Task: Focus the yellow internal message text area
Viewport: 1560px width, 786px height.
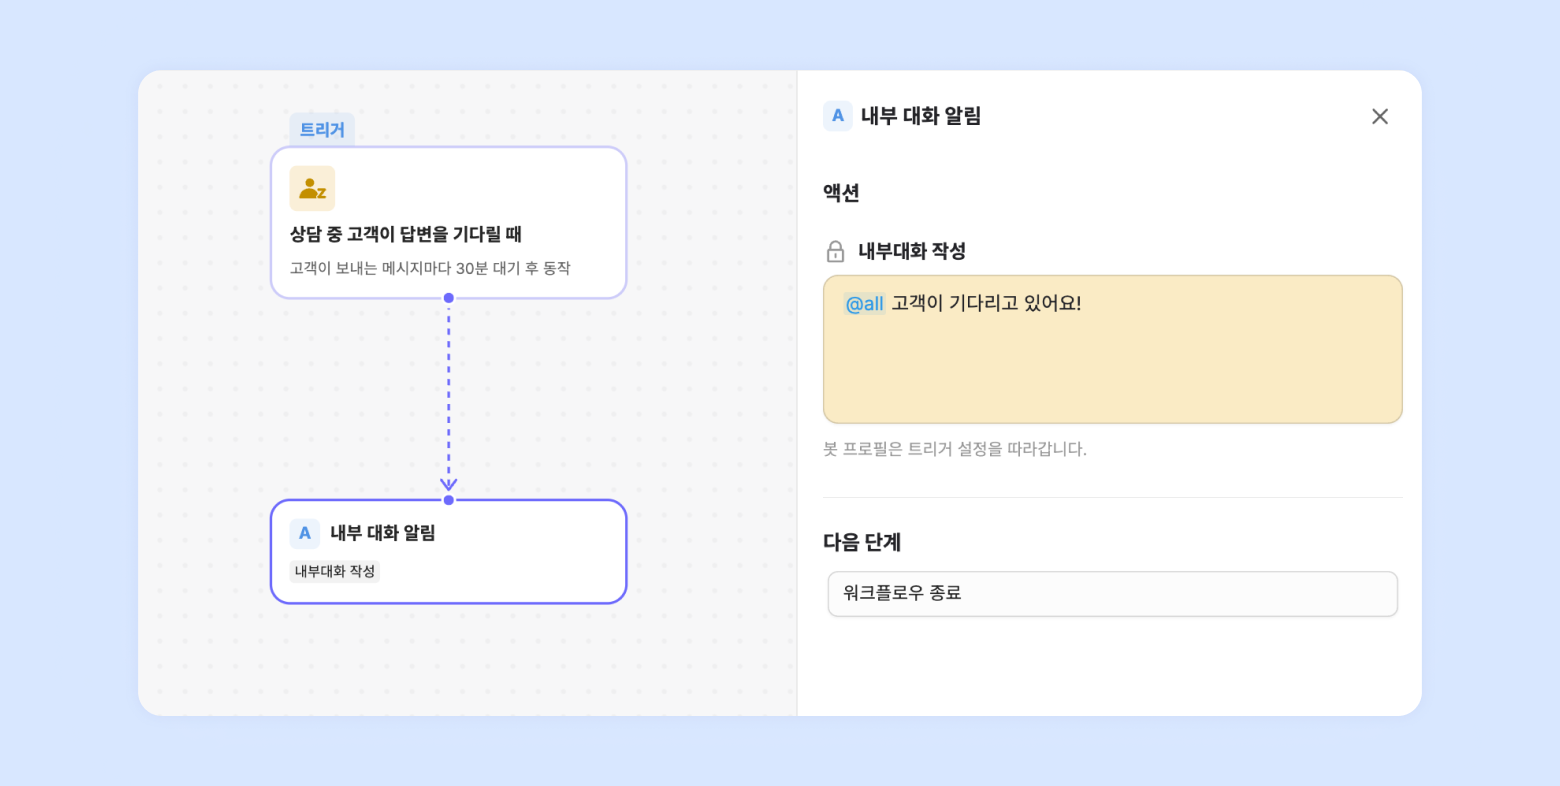Action: click(x=1112, y=365)
